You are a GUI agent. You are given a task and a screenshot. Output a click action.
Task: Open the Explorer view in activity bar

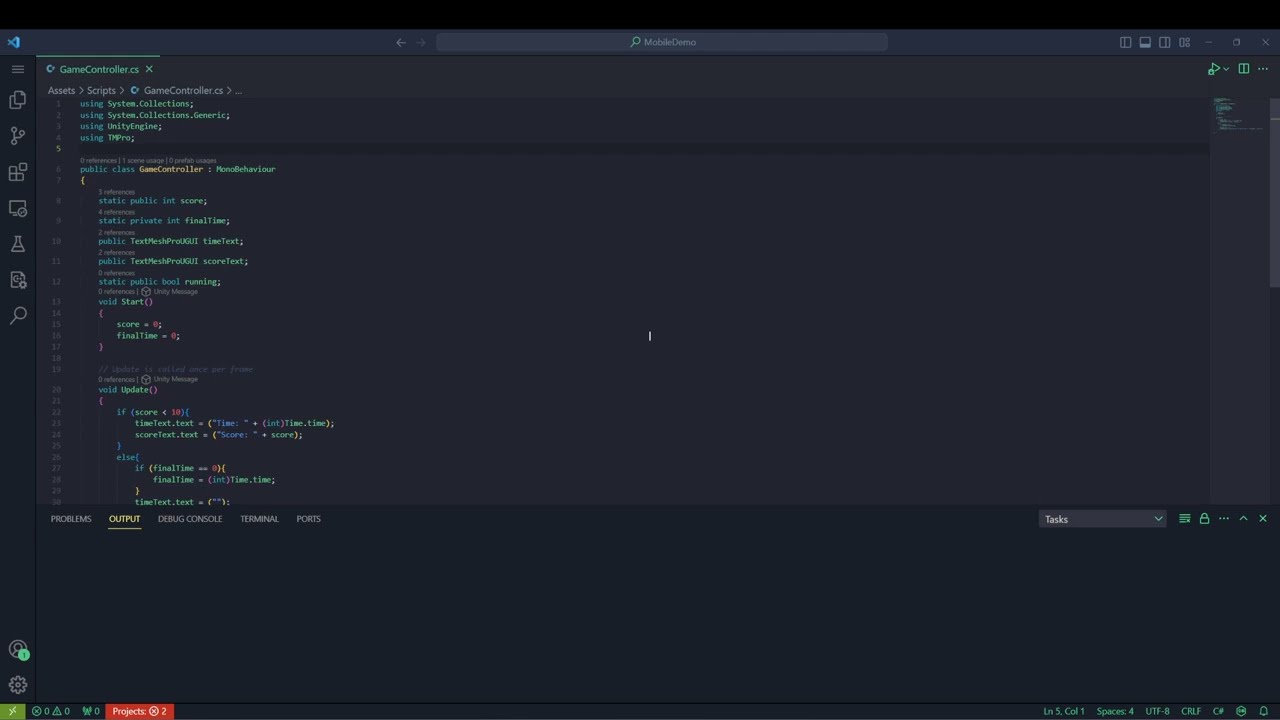click(18, 100)
